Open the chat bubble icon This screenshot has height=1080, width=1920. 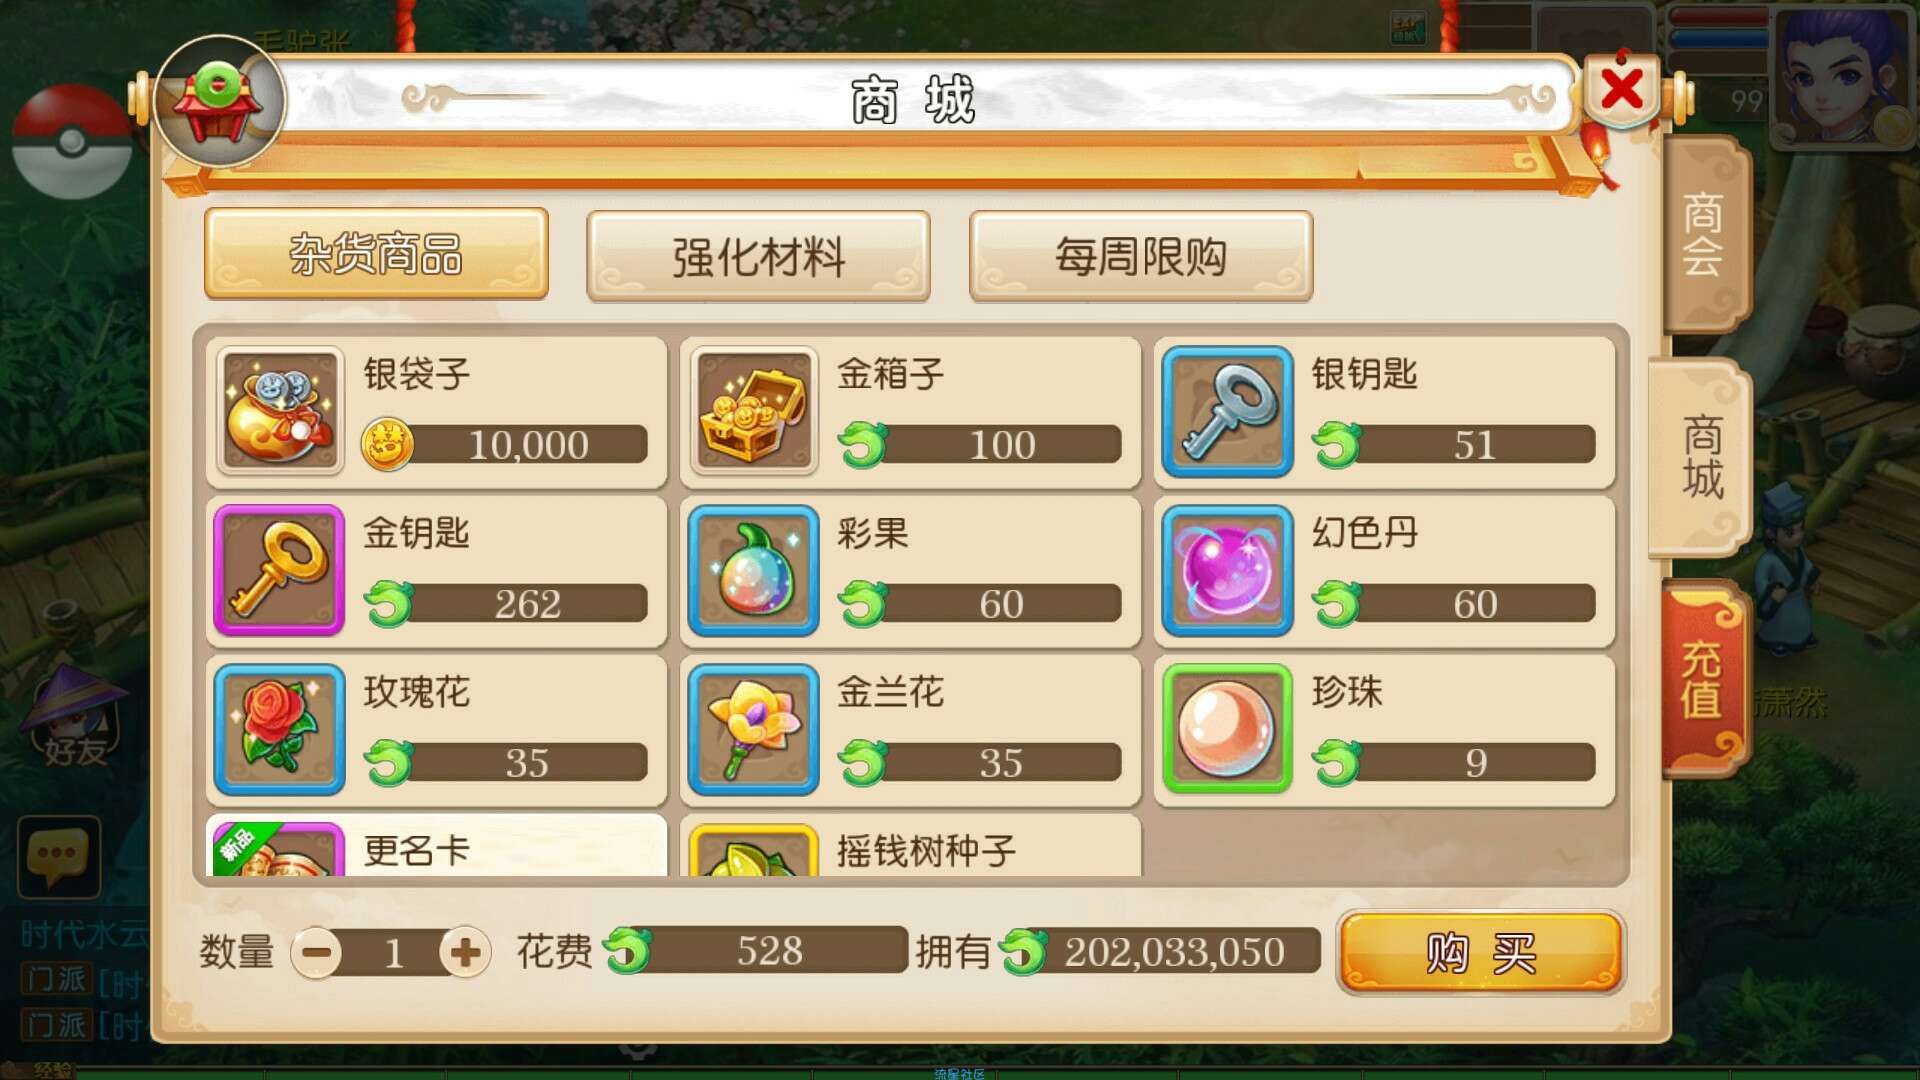pyautogui.click(x=59, y=856)
